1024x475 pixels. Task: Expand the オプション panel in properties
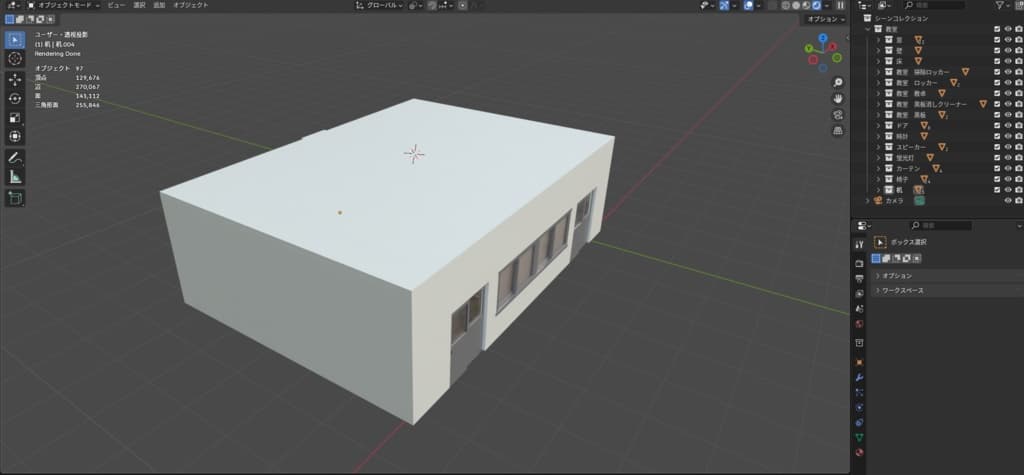pos(900,275)
